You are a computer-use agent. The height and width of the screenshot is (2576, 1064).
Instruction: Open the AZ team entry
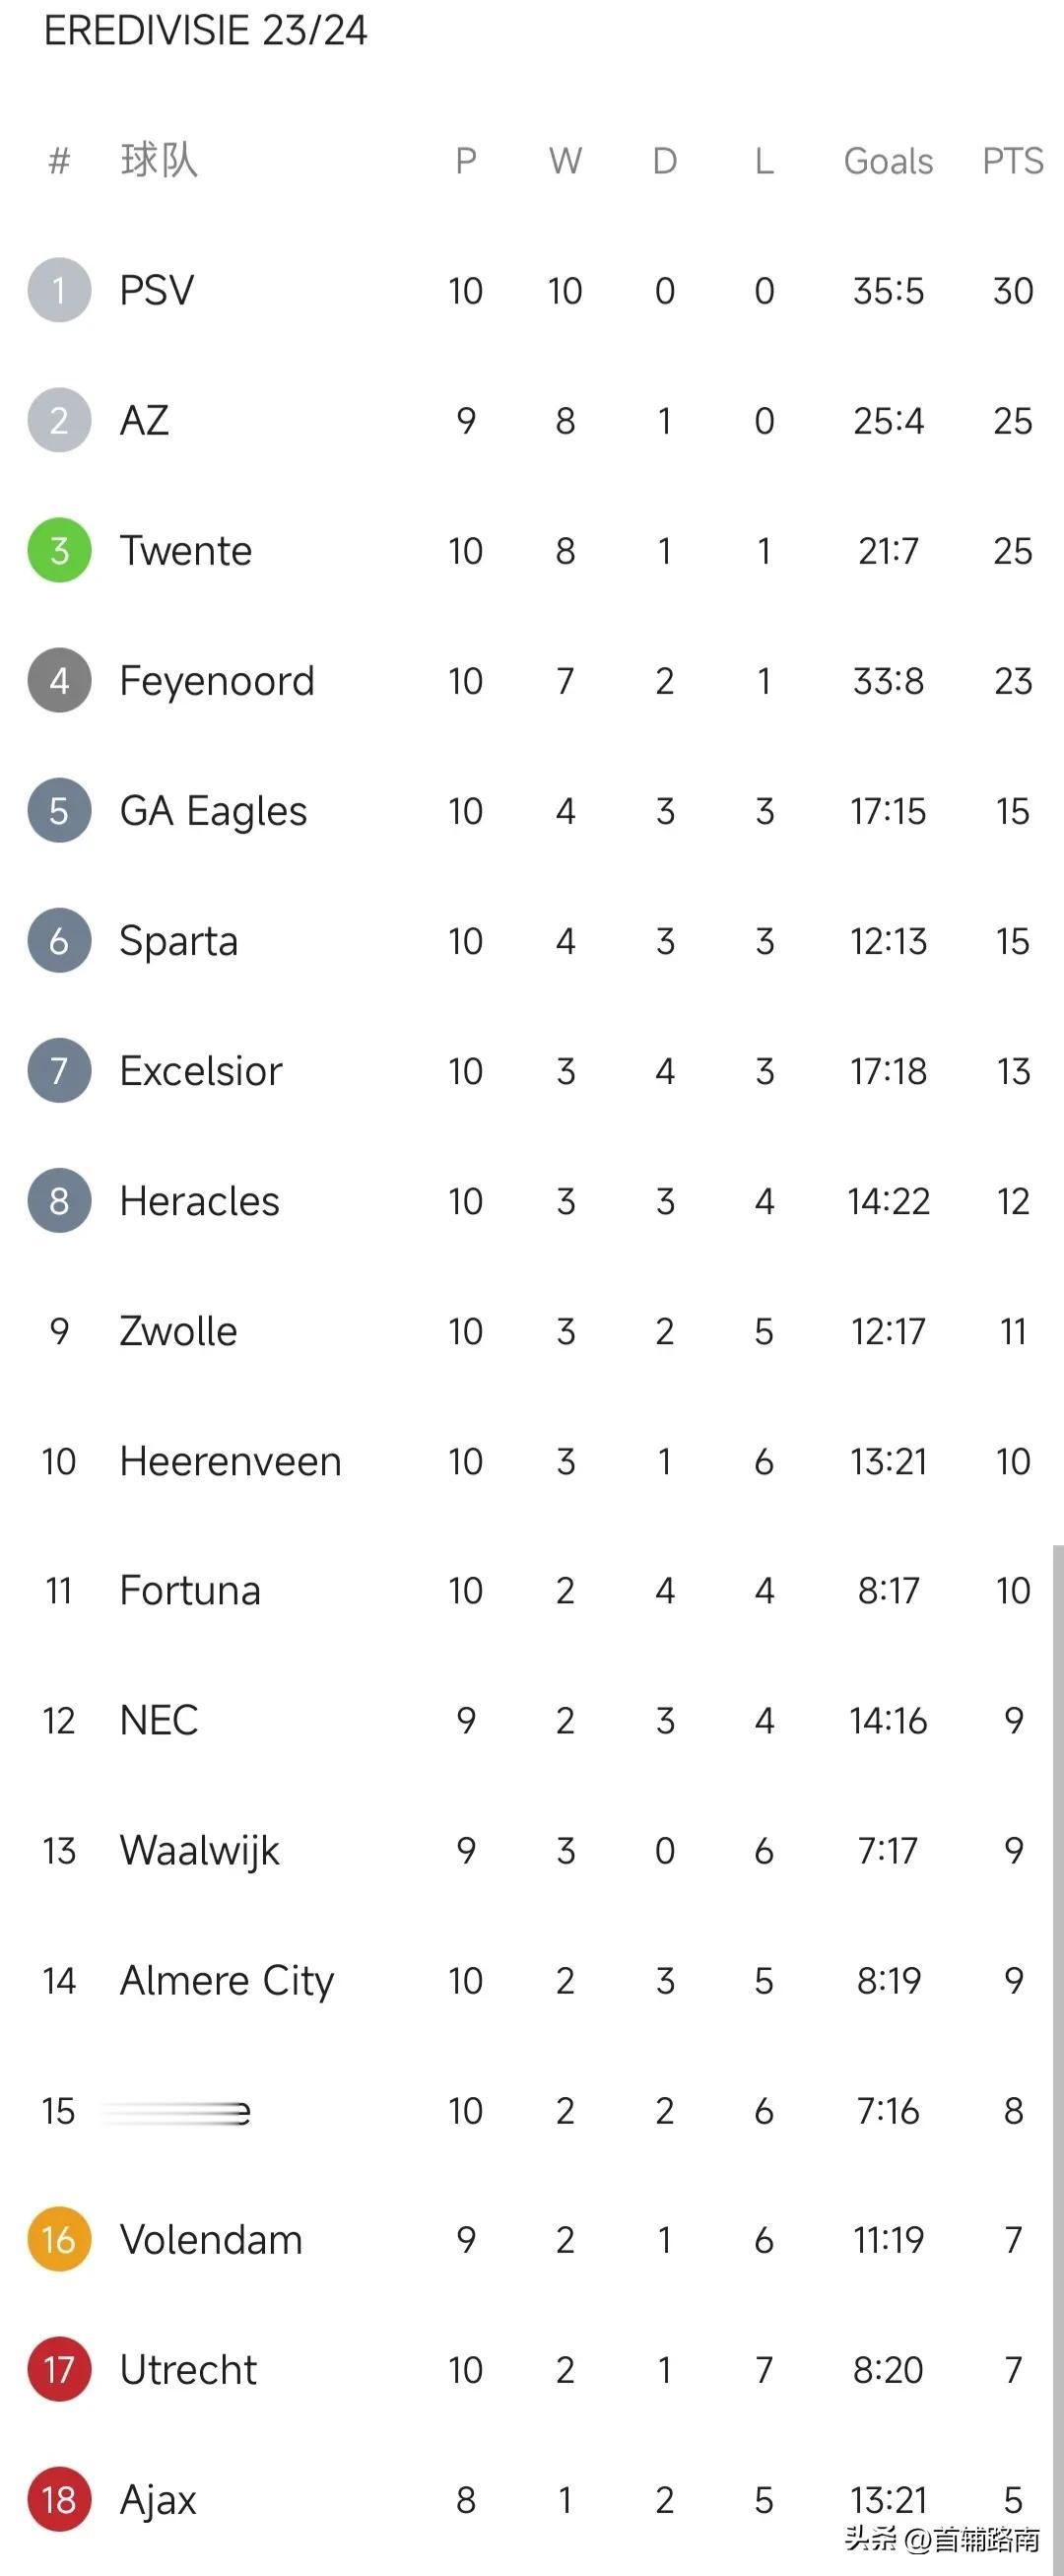pyautogui.click(x=532, y=420)
